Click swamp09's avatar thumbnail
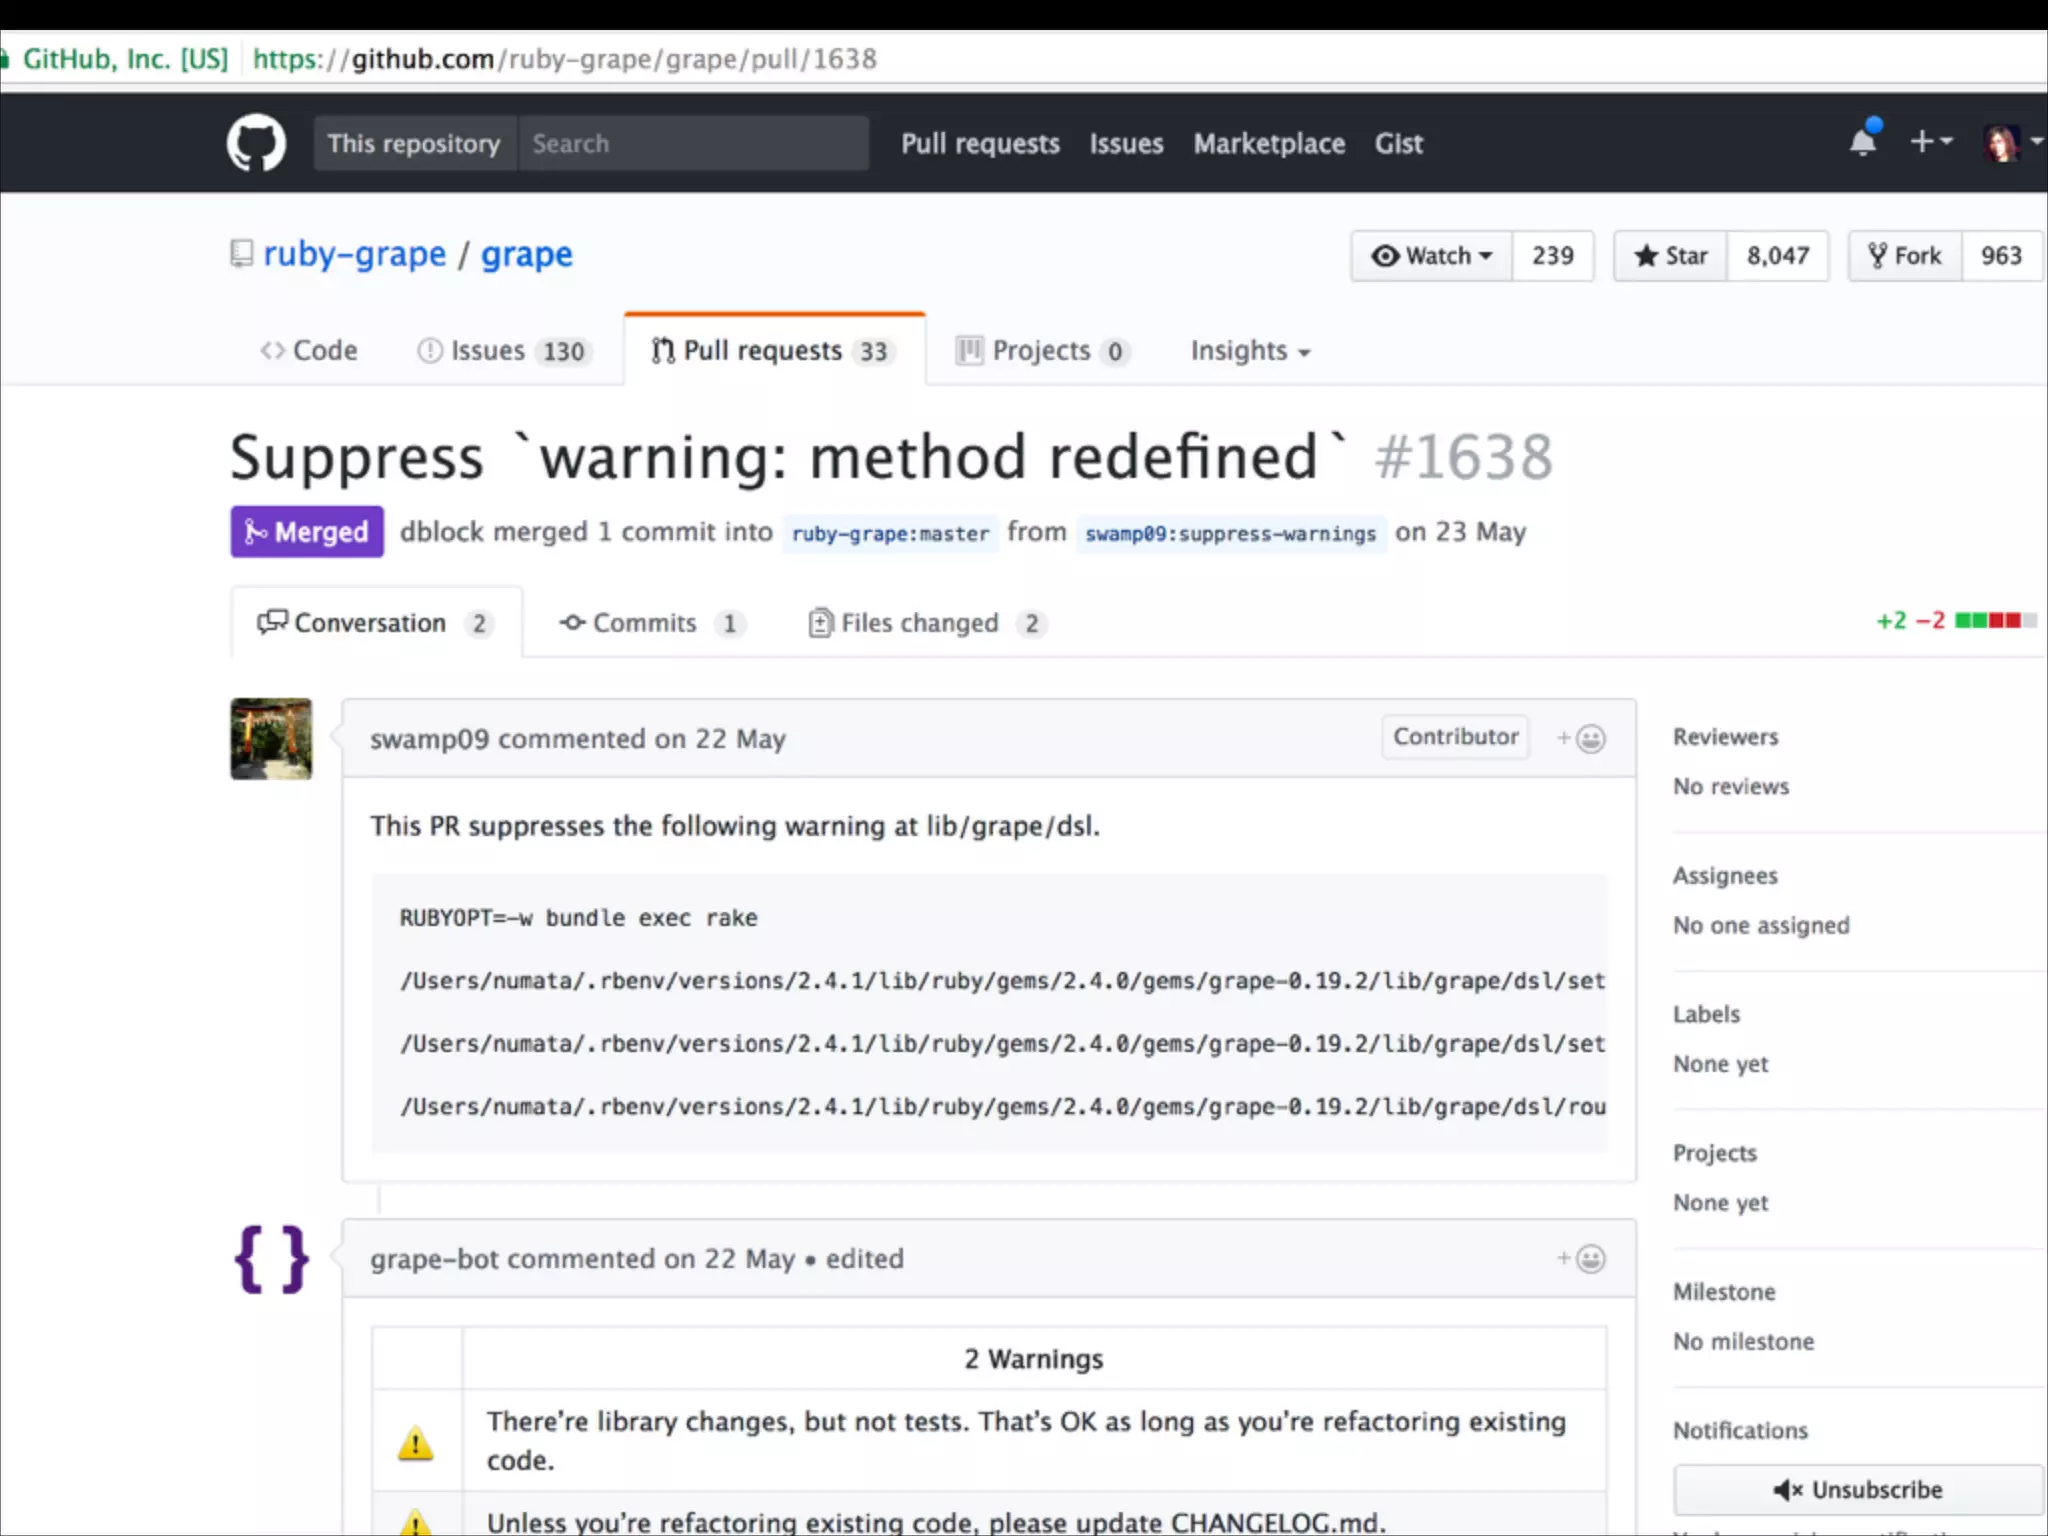The height and width of the screenshot is (1536, 2048). (x=271, y=739)
